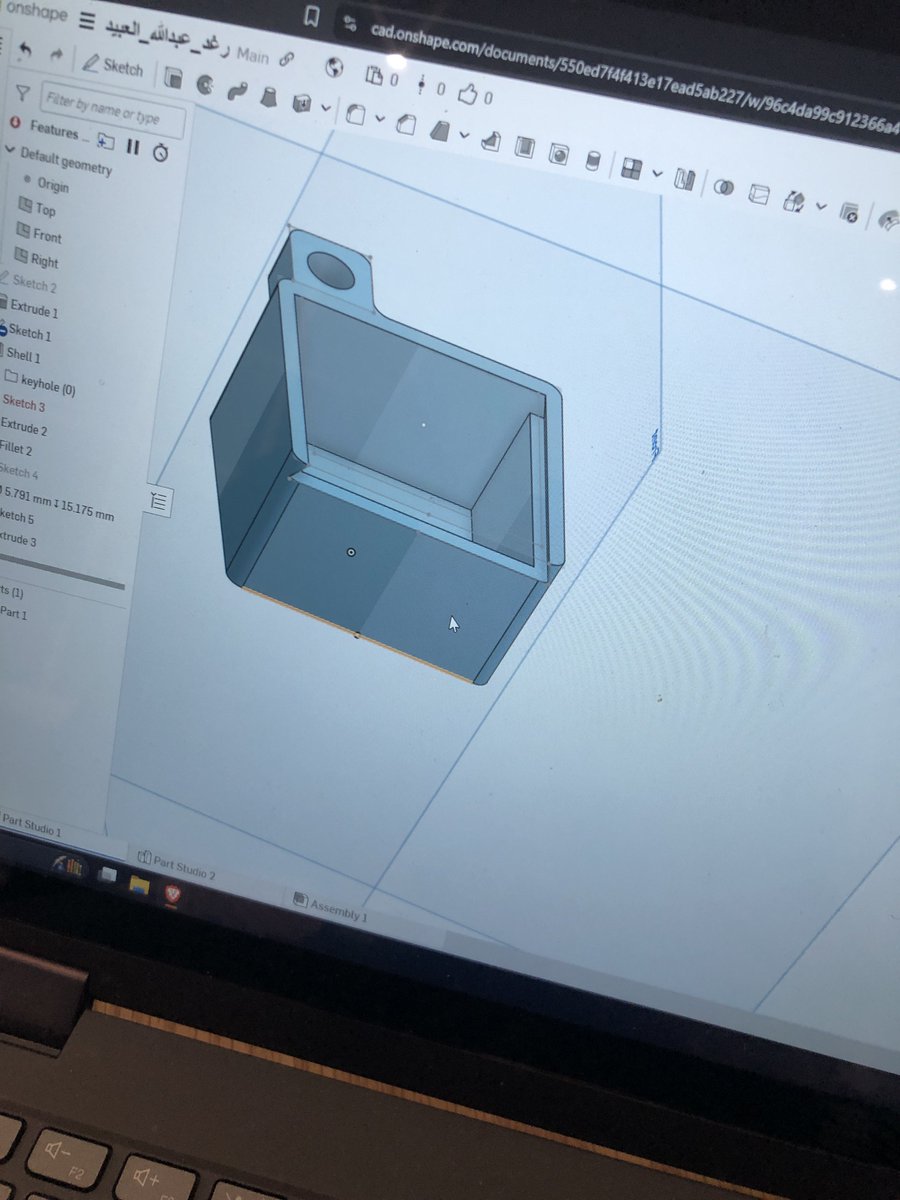The image size is (900, 1200).
Task: Select the Sweep tool
Action: tap(236, 90)
